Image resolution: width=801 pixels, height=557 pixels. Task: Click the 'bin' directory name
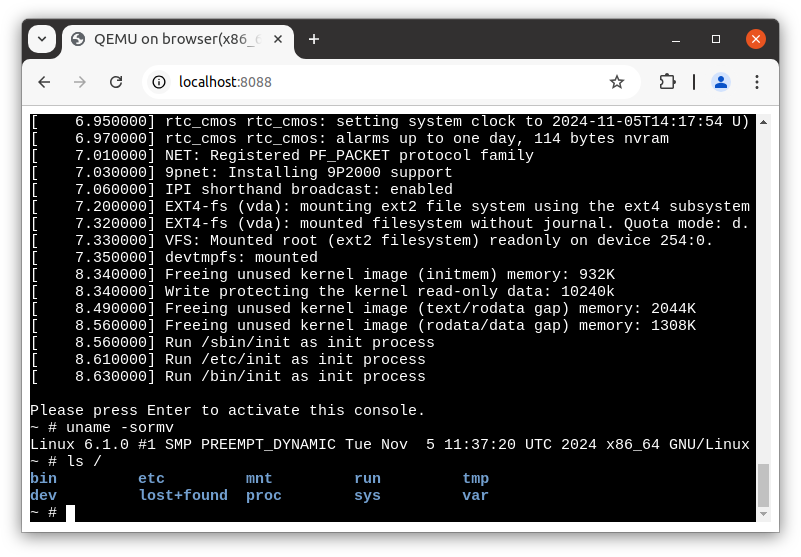click(43, 478)
